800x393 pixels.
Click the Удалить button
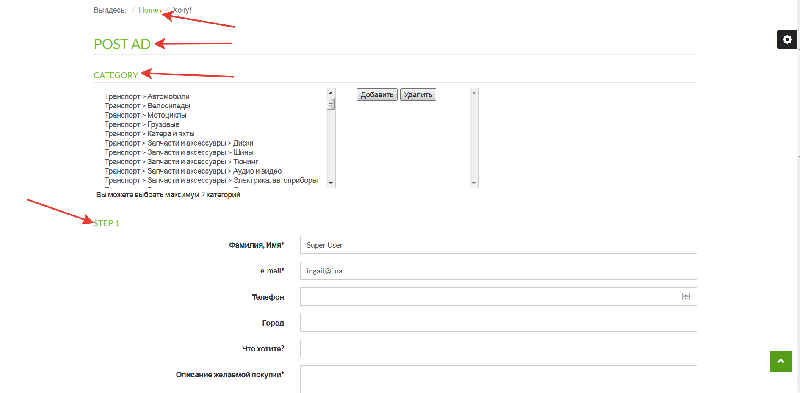tap(418, 95)
